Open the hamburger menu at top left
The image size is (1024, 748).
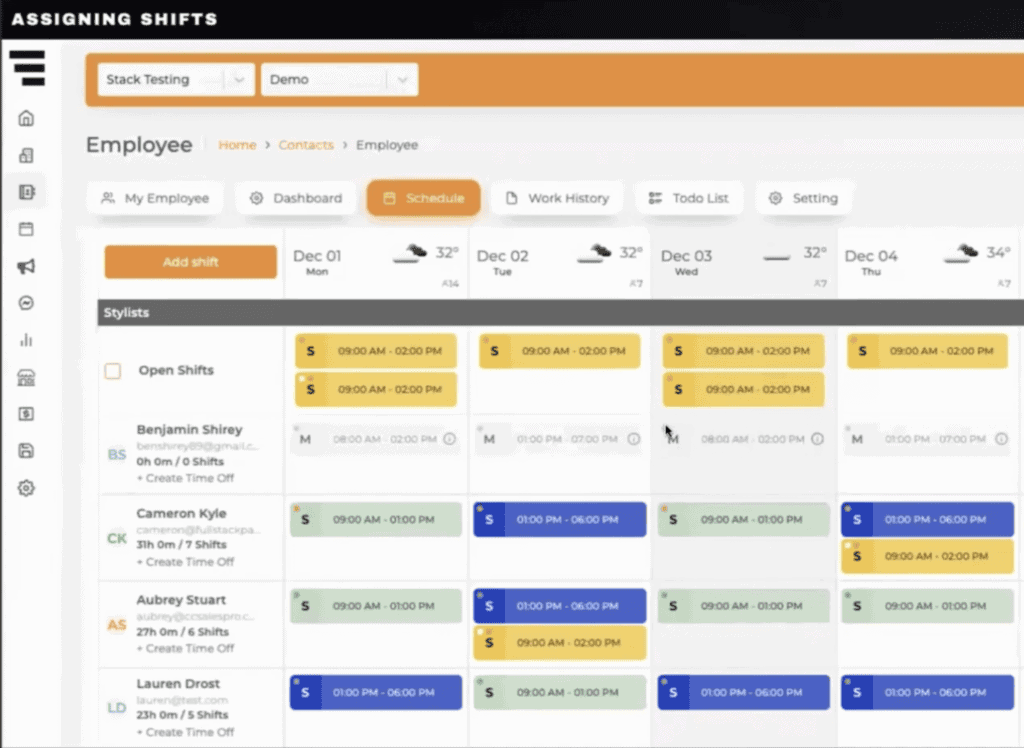pyautogui.click(x=29, y=68)
